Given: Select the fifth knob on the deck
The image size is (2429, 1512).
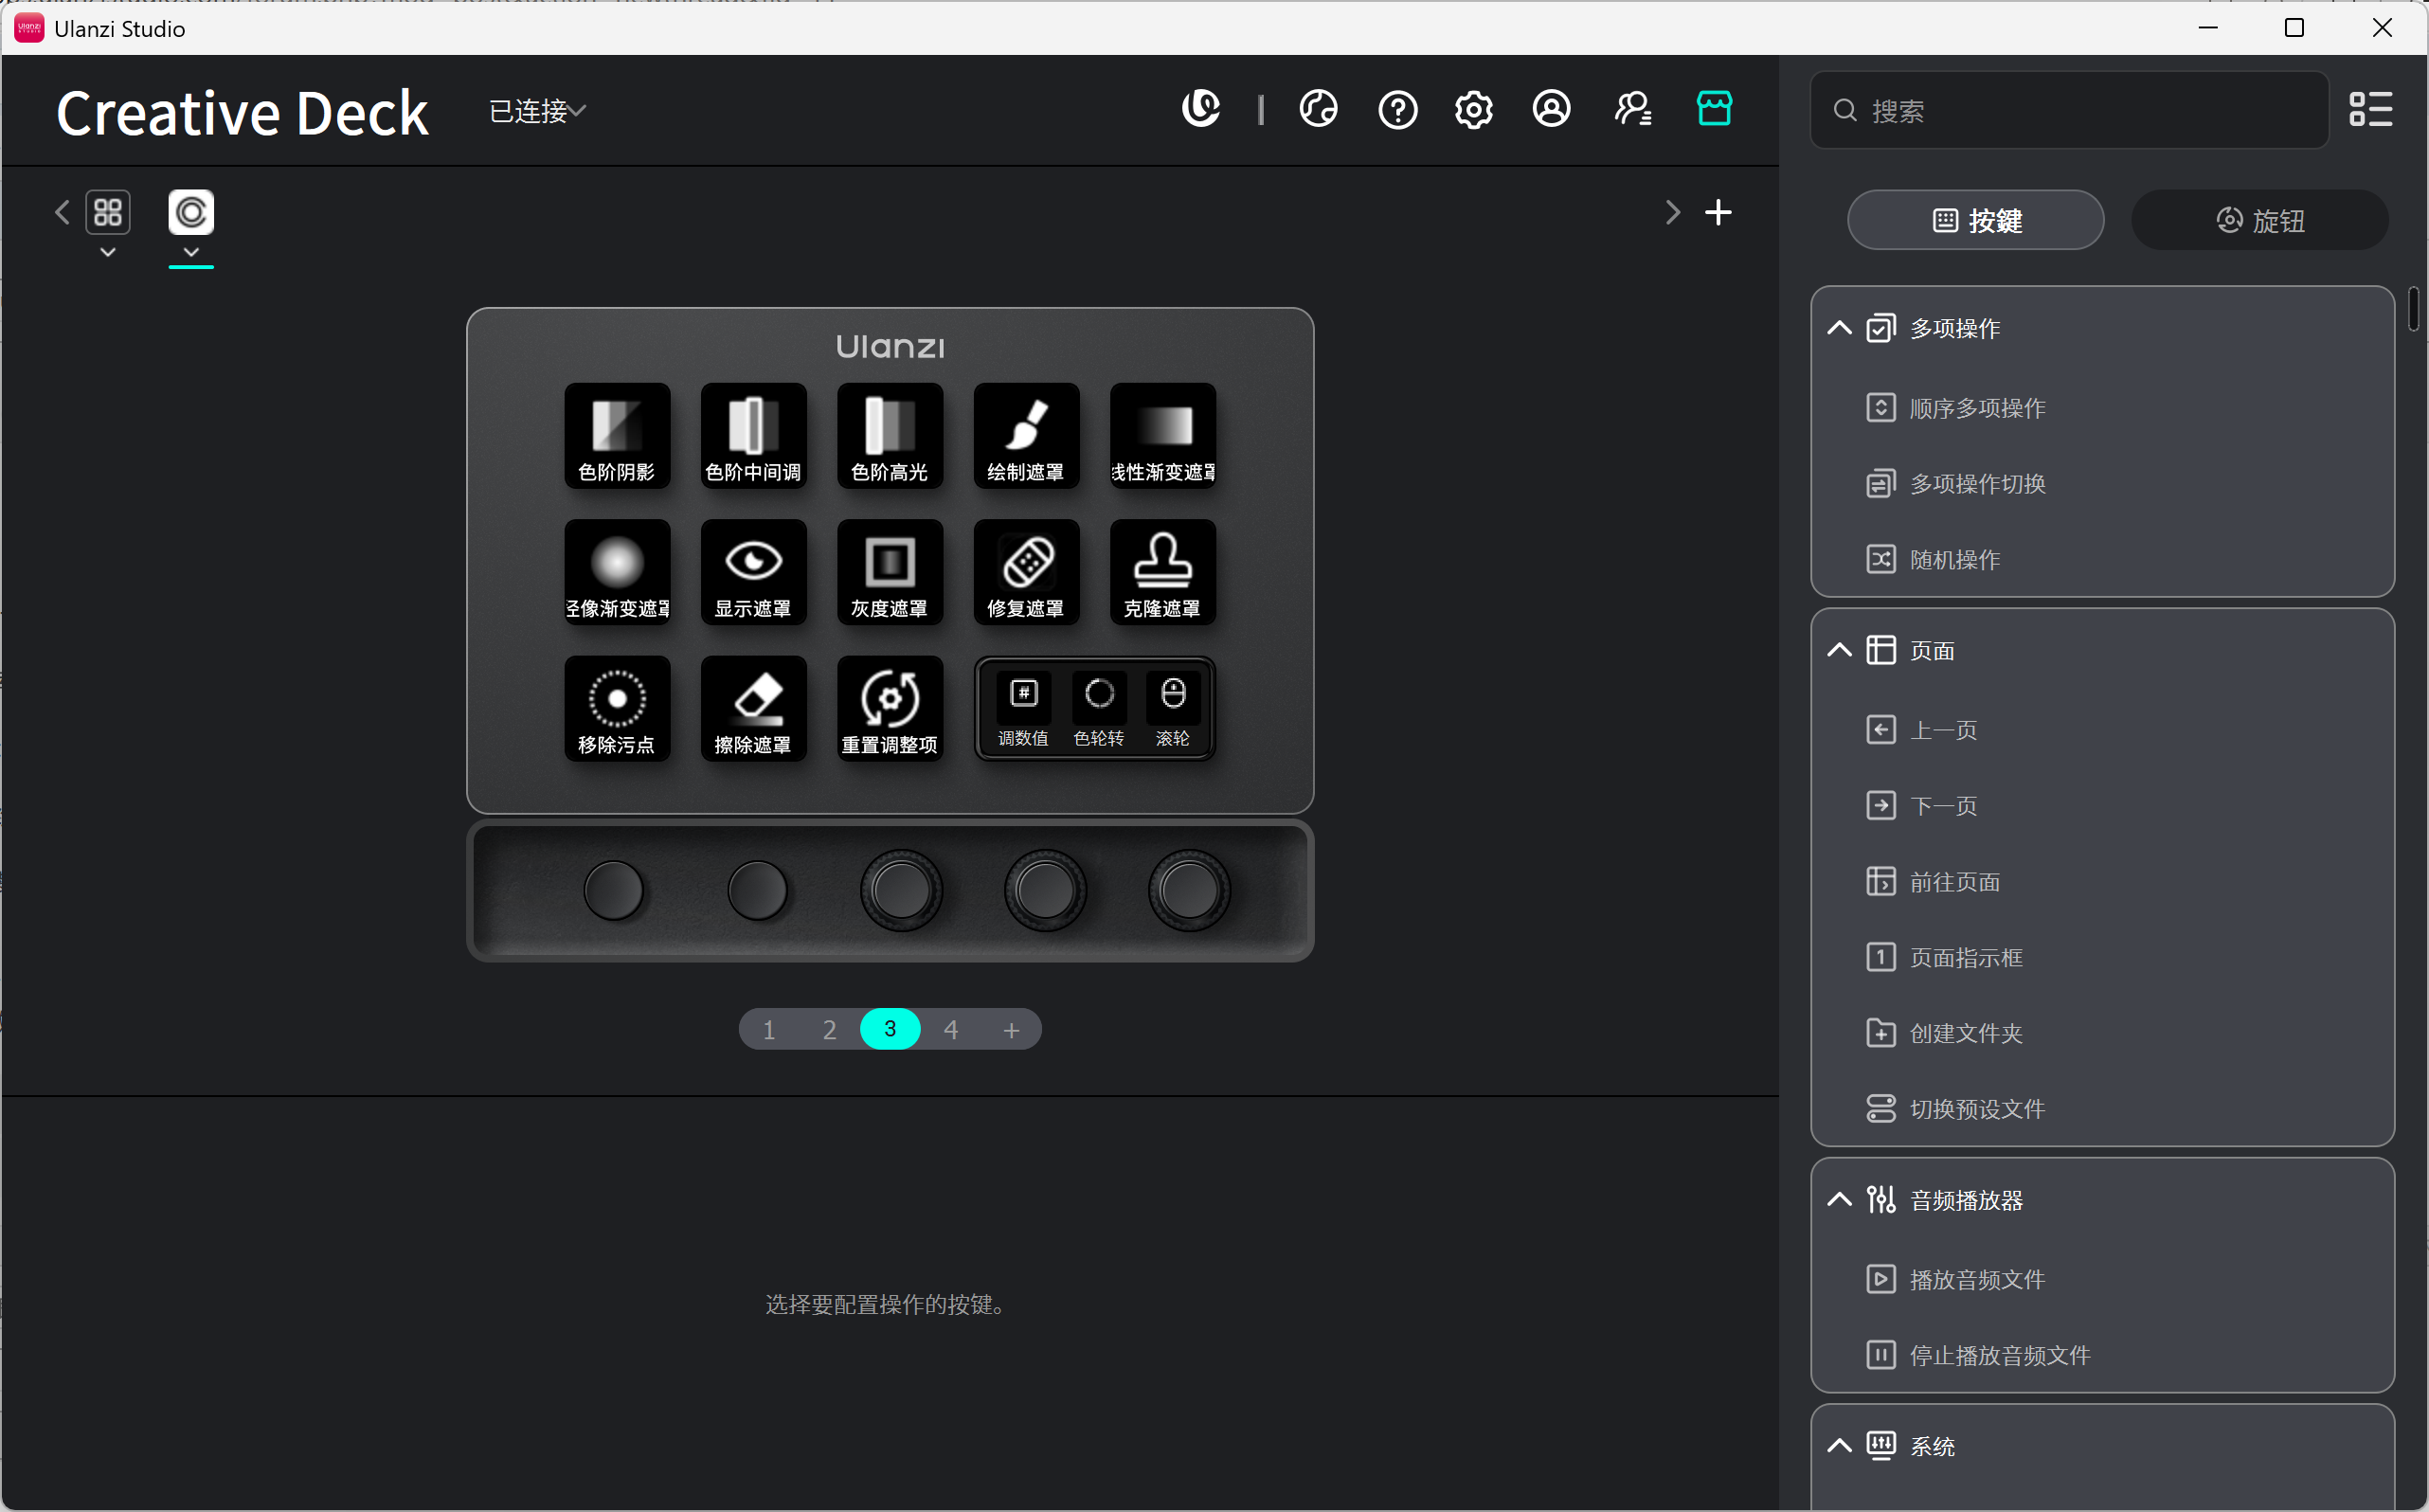Looking at the screenshot, I should tap(1189, 889).
